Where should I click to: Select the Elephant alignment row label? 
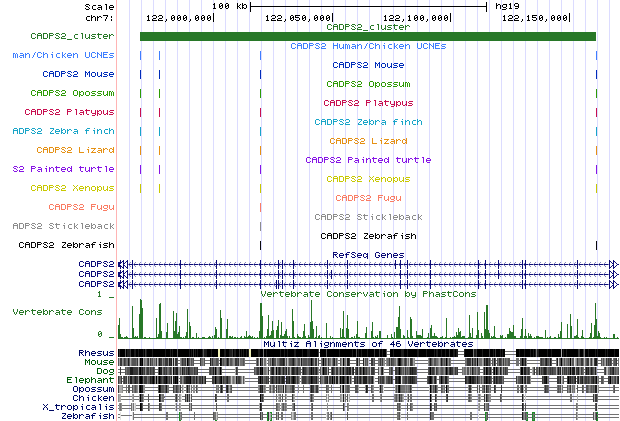pyautogui.click(x=93, y=380)
